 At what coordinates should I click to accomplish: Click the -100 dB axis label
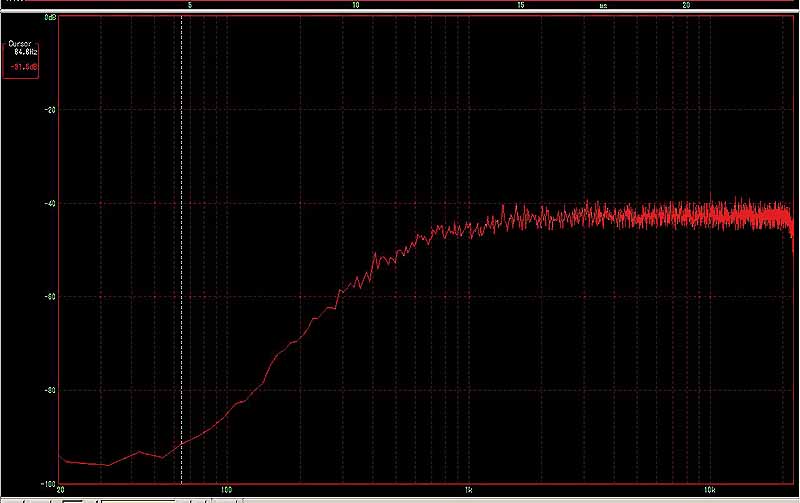point(47,481)
